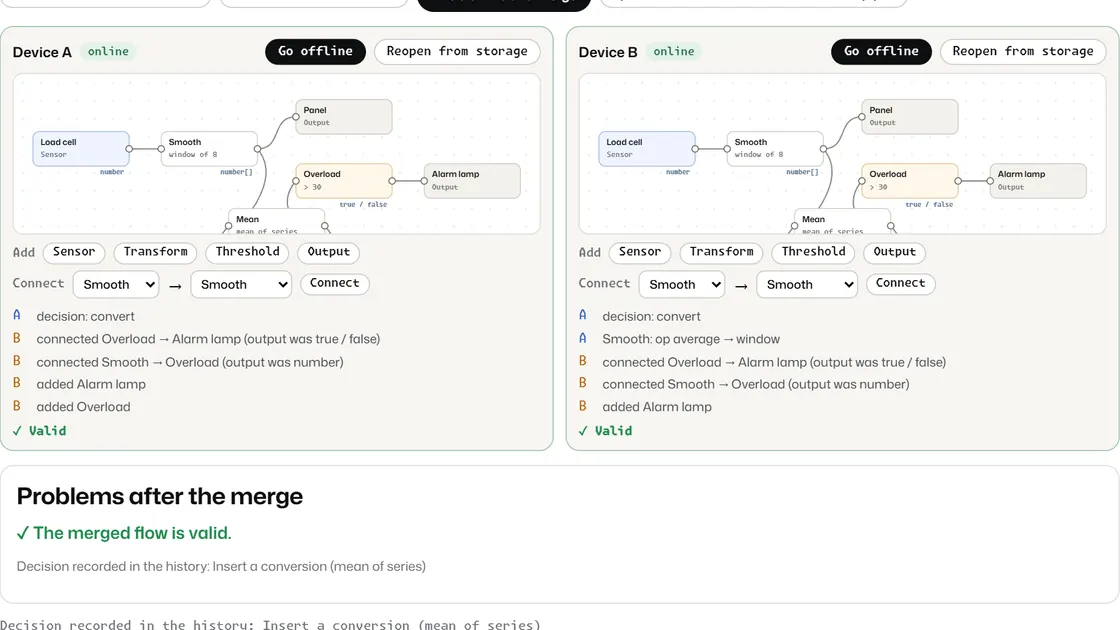Image resolution: width=1120 pixels, height=630 pixels.
Task: Add a Sensor node in Device A
Action: pos(74,252)
